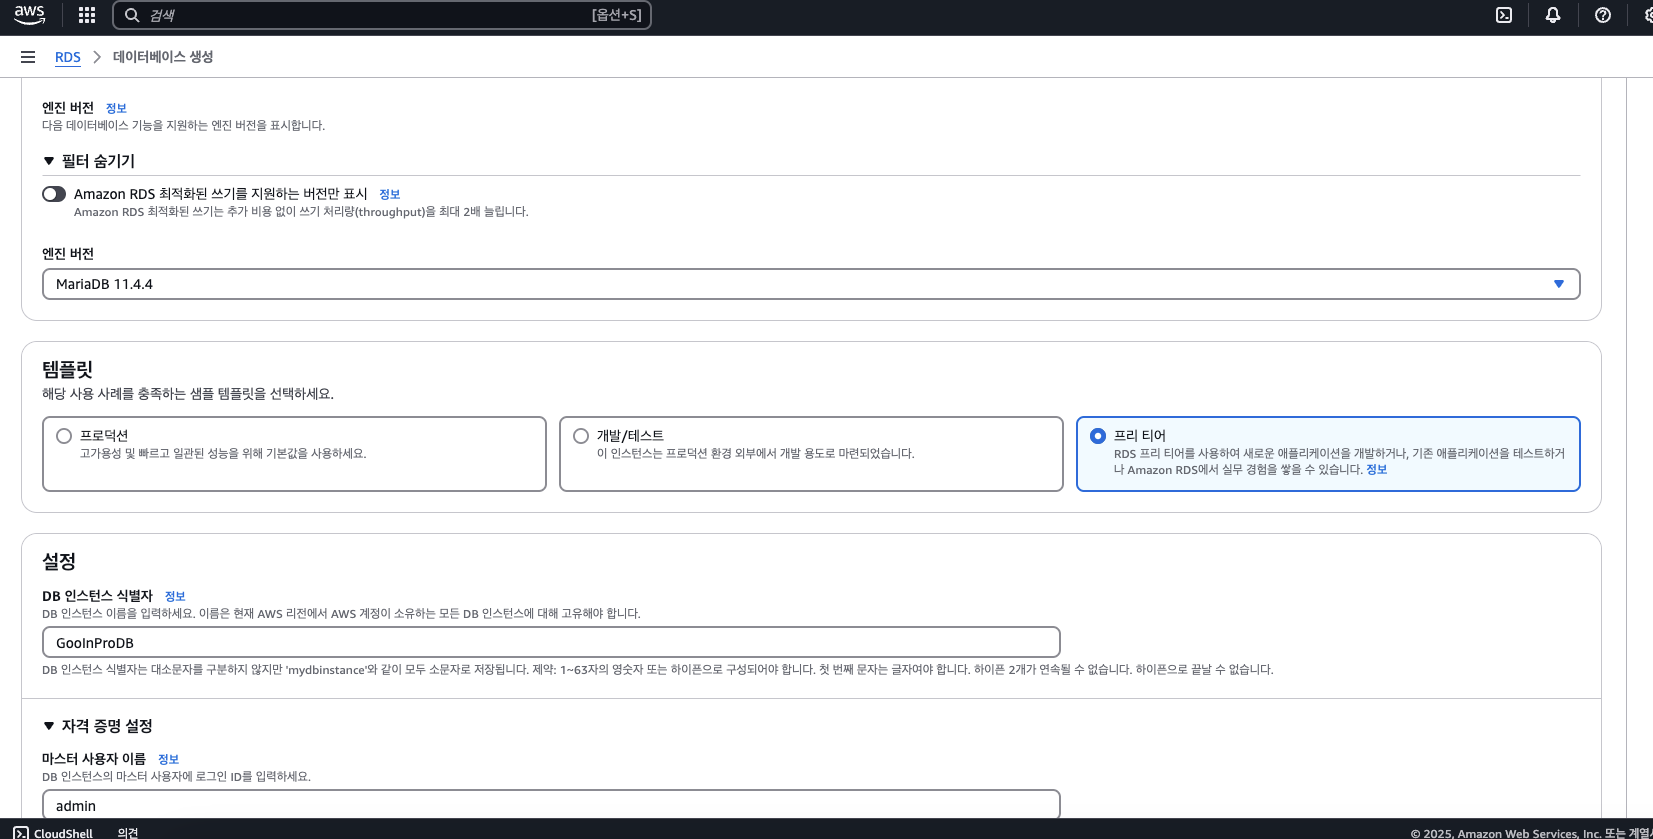
Task: Click 데이터베이스 생성 breadcrumb text
Action: [x=163, y=57]
